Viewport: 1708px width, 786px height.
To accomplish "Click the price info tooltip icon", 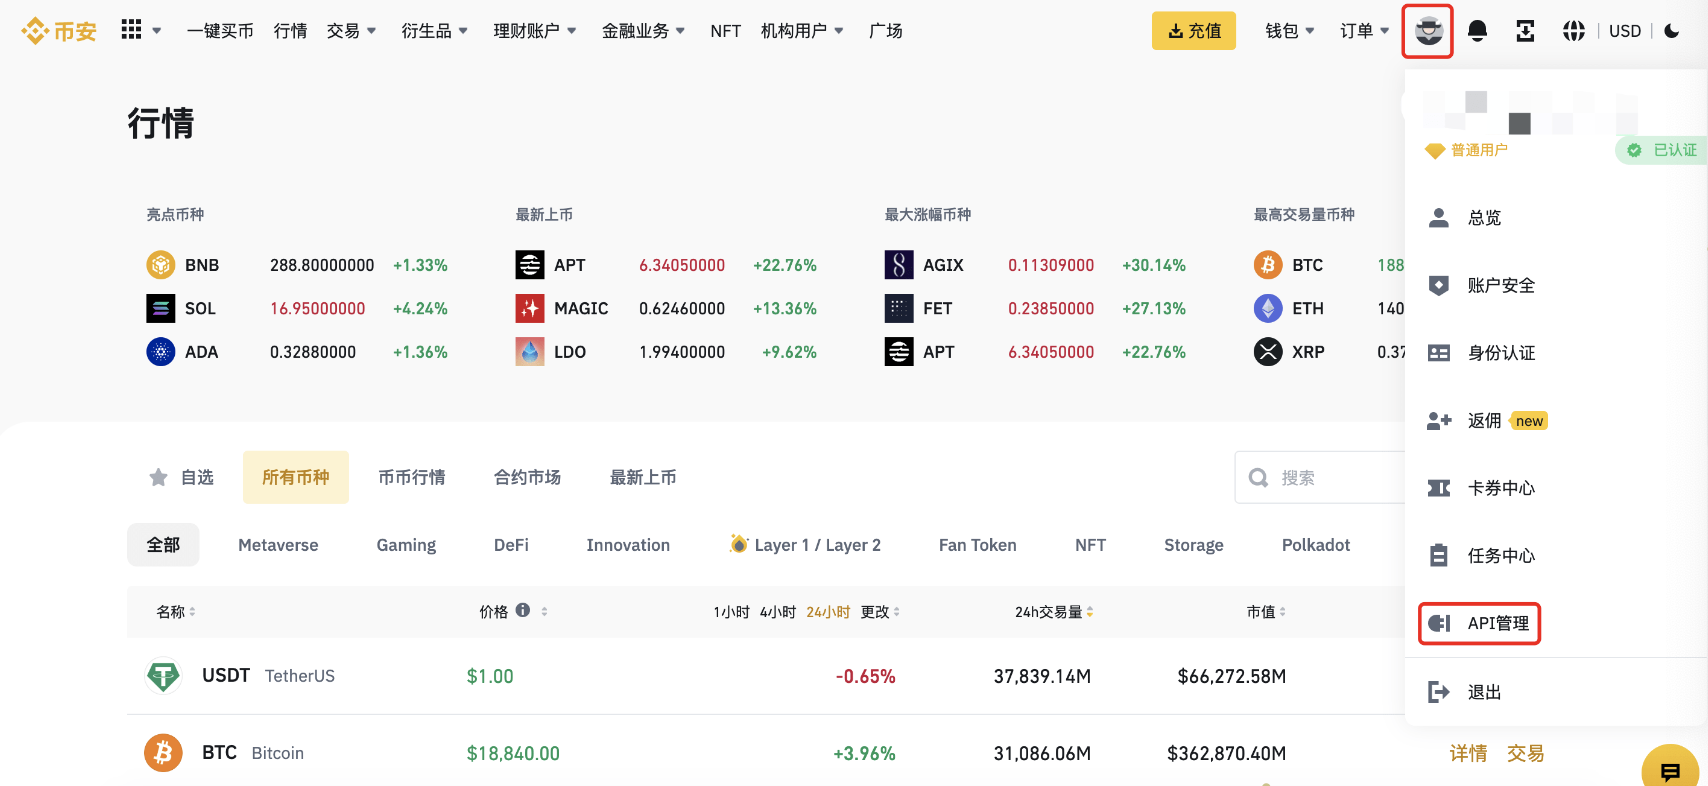I will [x=523, y=610].
